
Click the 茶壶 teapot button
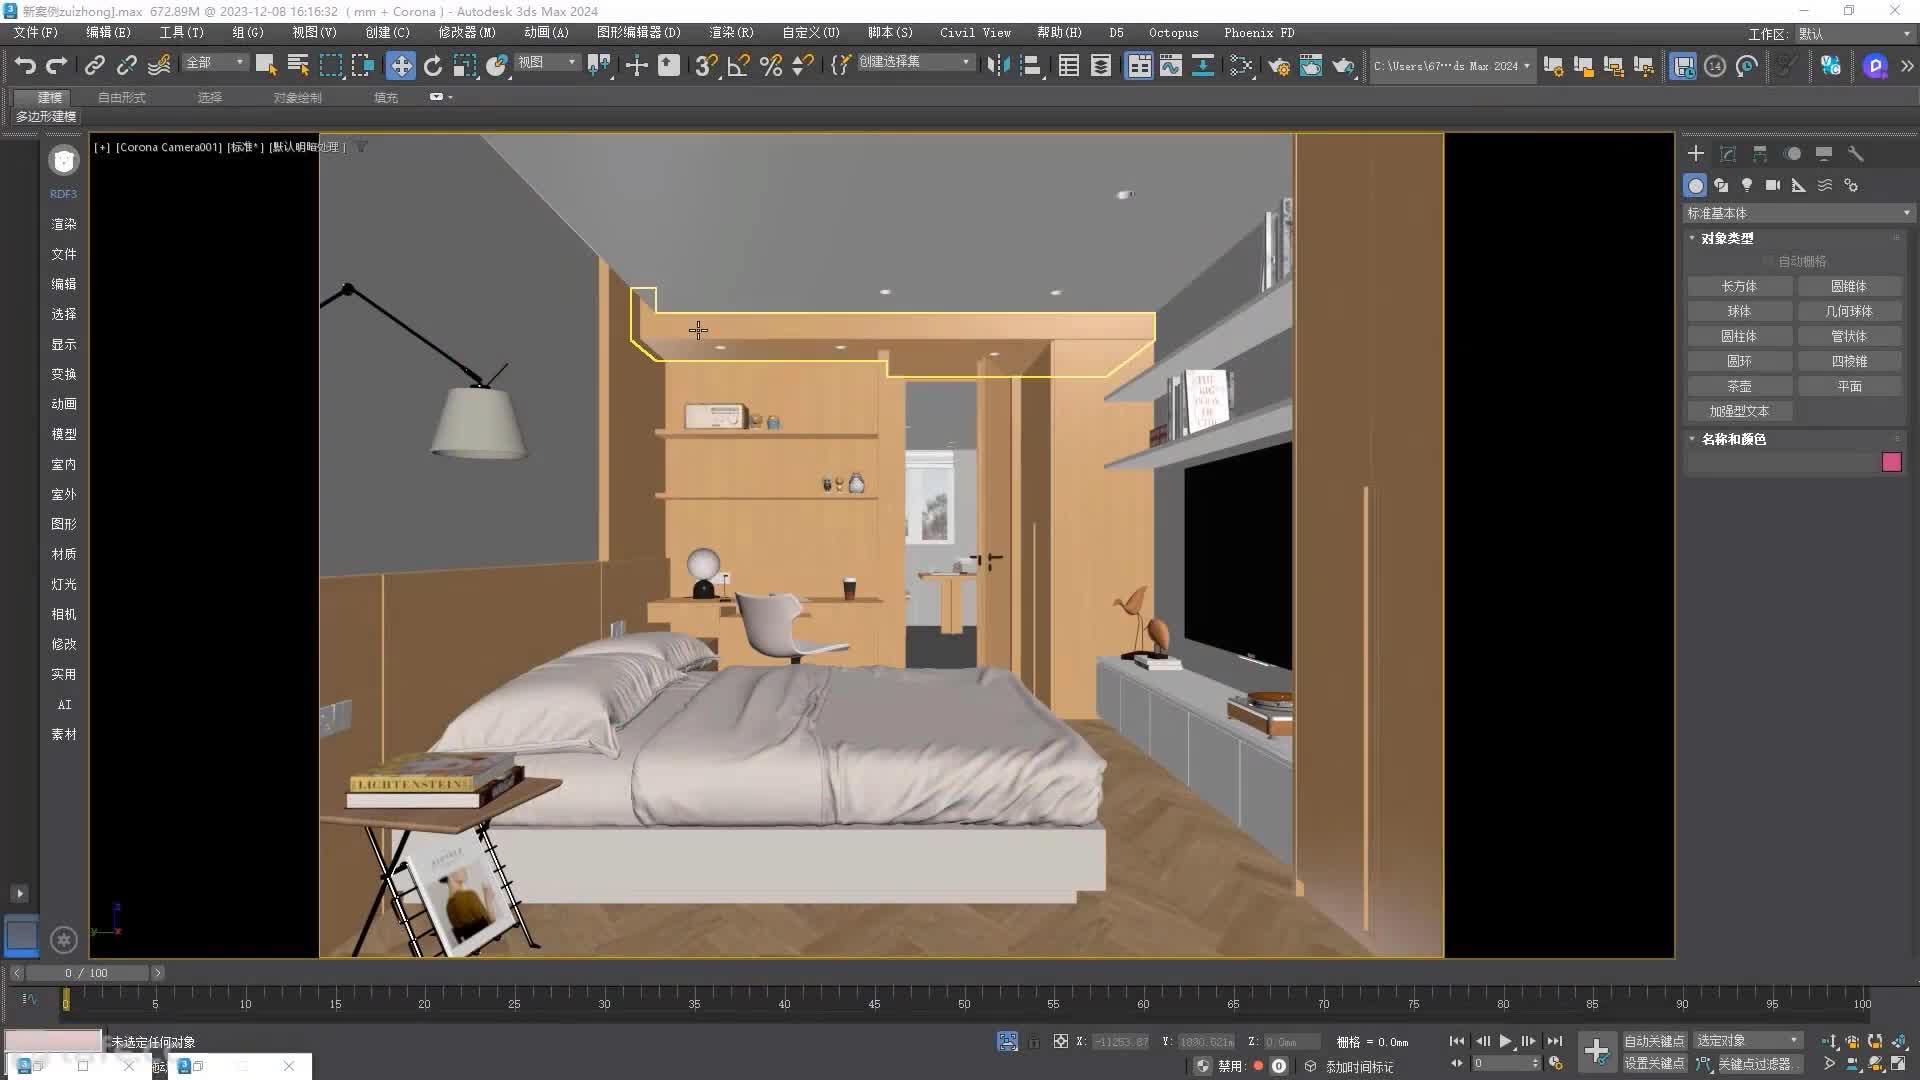click(1739, 386)
